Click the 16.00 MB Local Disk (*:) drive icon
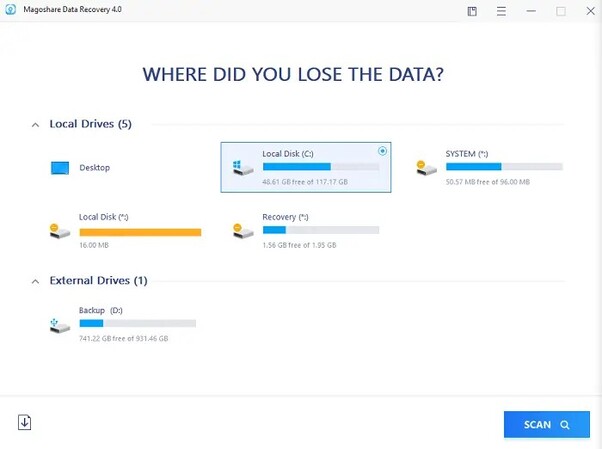The image size is (602, 449). [x=60, y=231]
